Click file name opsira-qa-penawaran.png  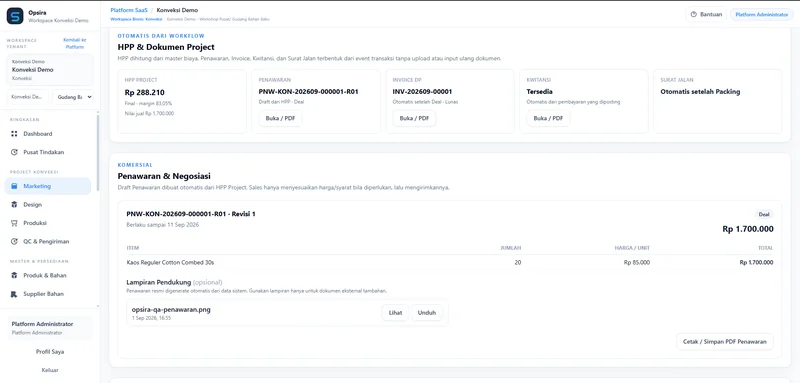(x=171, y=310)
